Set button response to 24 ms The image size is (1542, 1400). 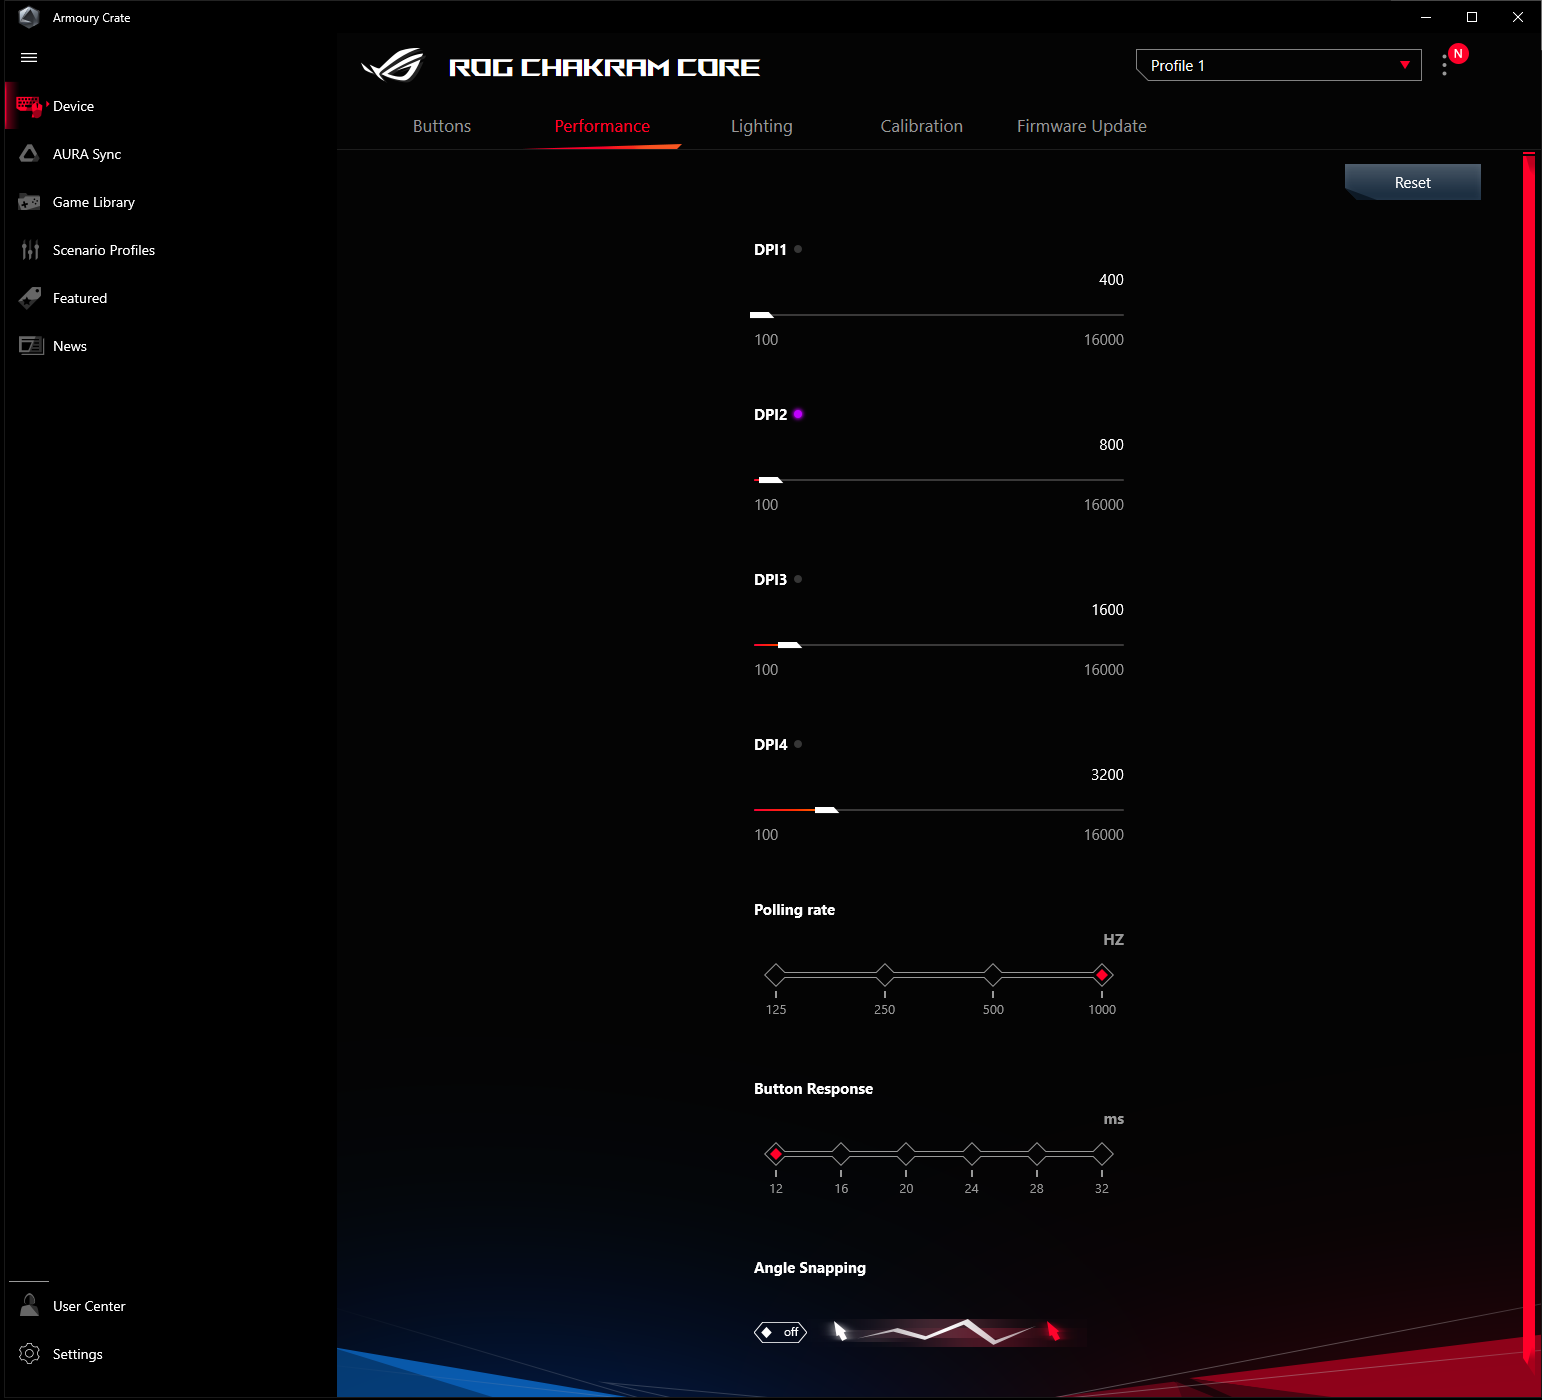pos(972,1154)
